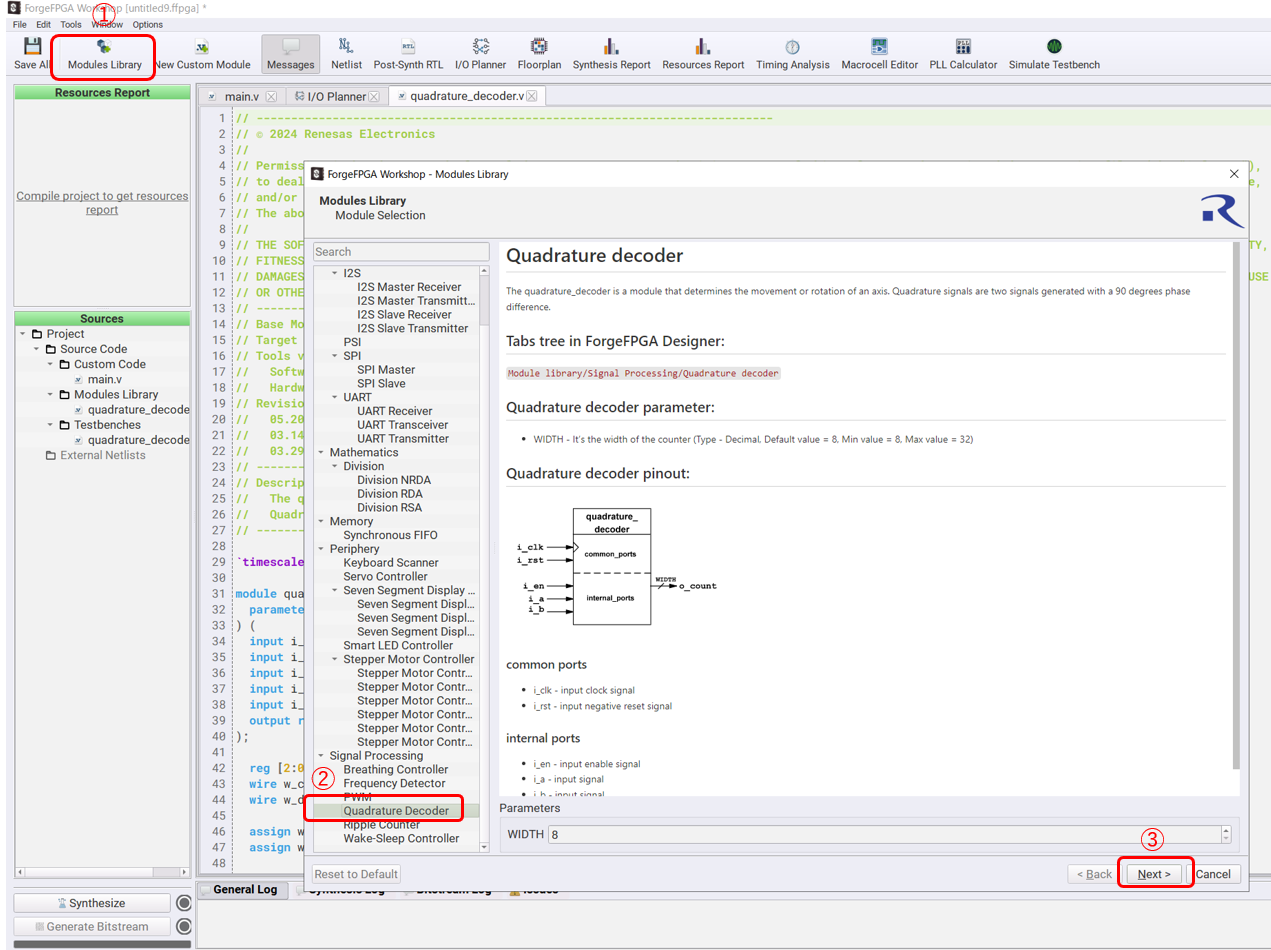
Task: Increment WIDTH using the up arrow
Action: 1226,830
